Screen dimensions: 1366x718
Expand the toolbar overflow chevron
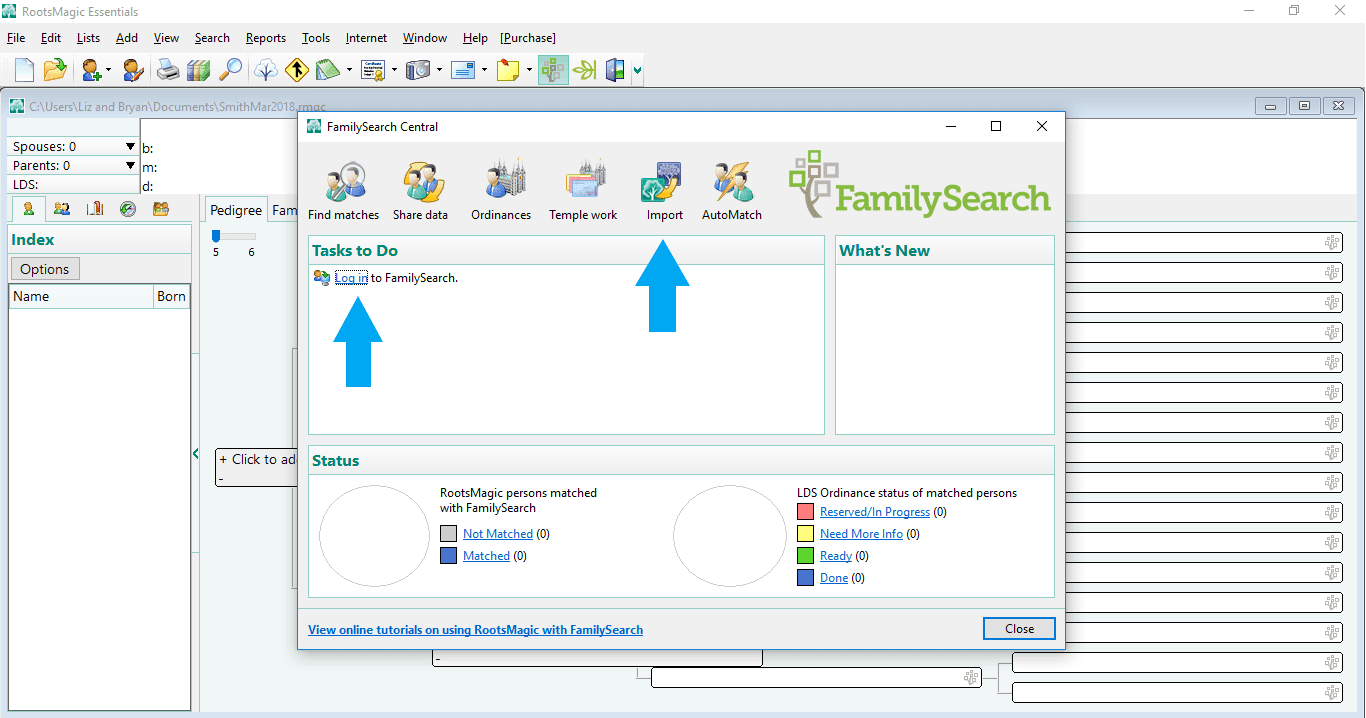pos(637,70)
